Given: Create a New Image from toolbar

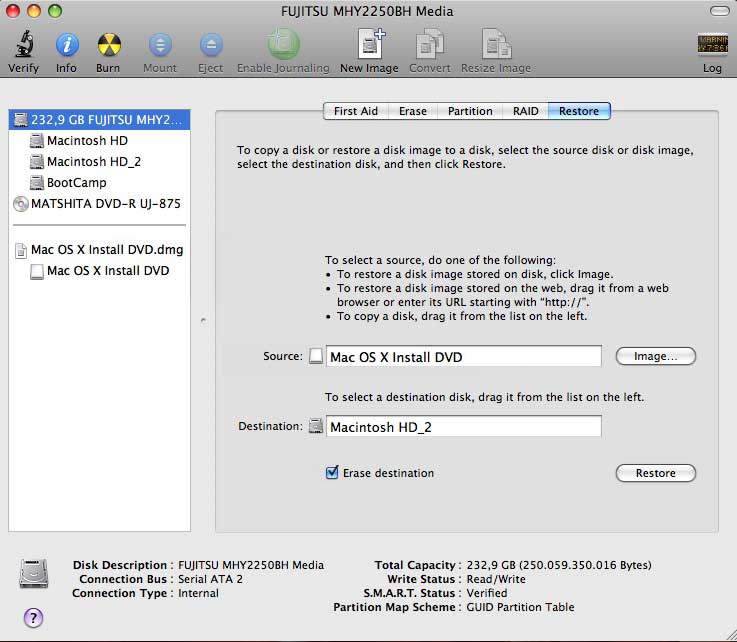Looking at the screenshot, I should (x=369, y=44).
